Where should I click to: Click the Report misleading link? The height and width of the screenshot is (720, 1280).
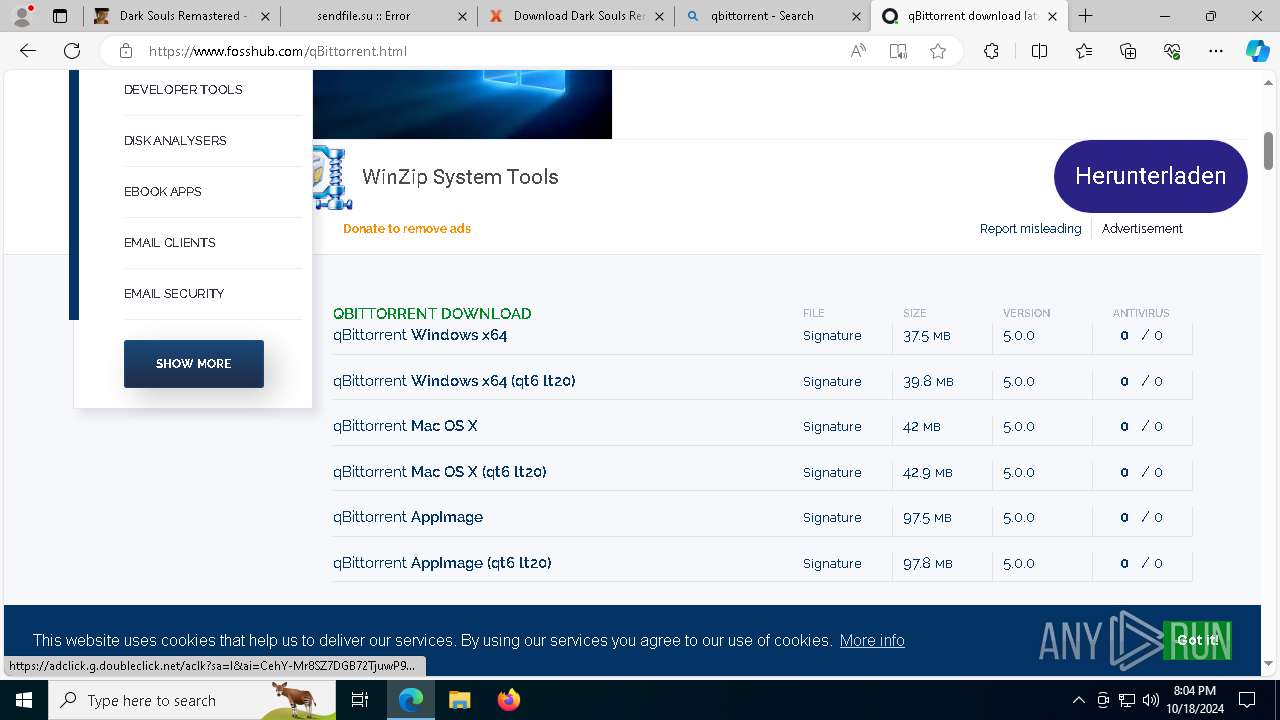click(x=1031, y=229)
